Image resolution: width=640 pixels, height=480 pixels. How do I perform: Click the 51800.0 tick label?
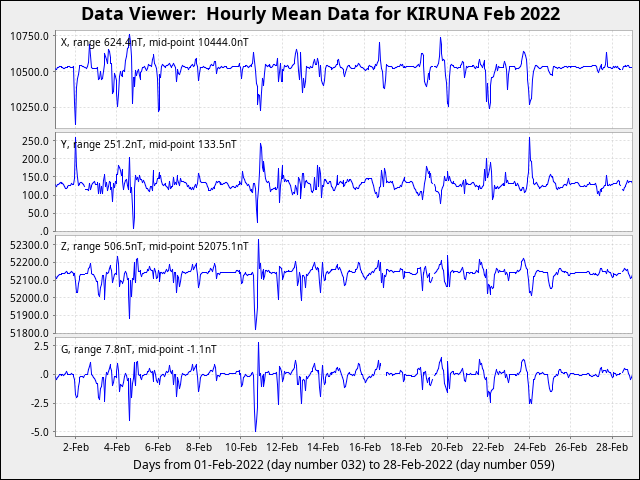(29, 333)
